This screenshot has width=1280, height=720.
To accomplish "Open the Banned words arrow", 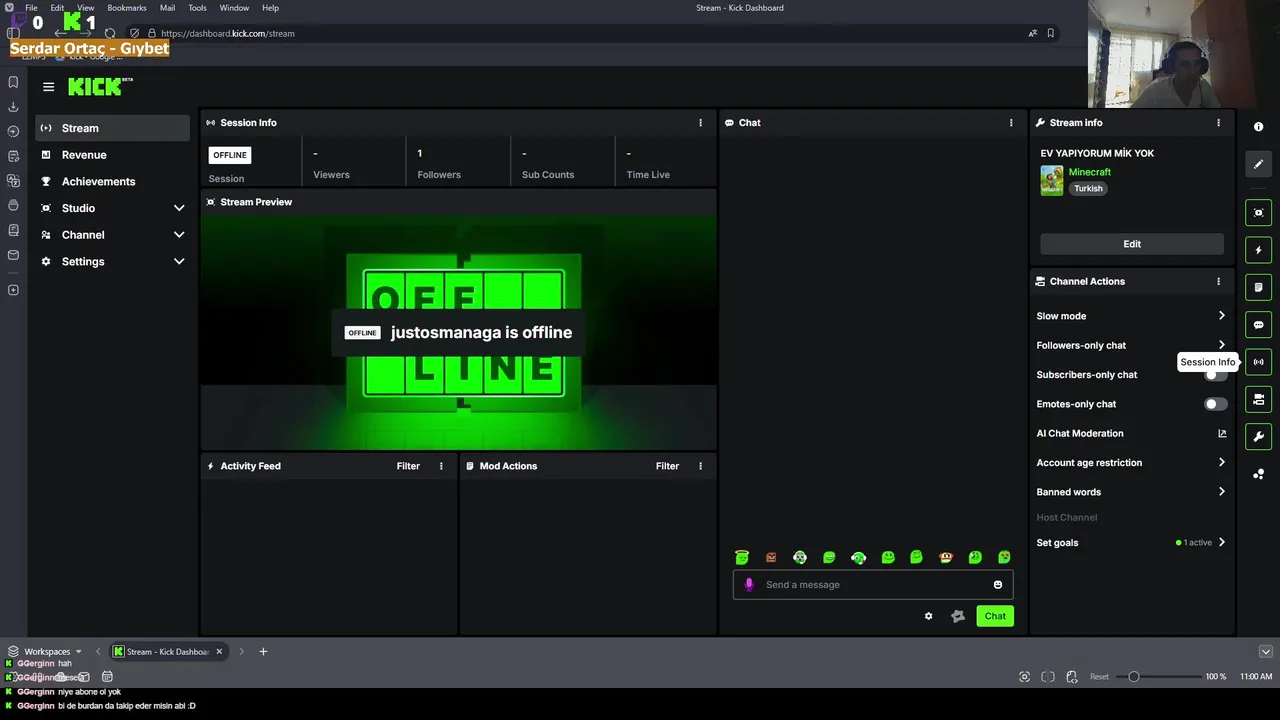I will (1222, 492).
